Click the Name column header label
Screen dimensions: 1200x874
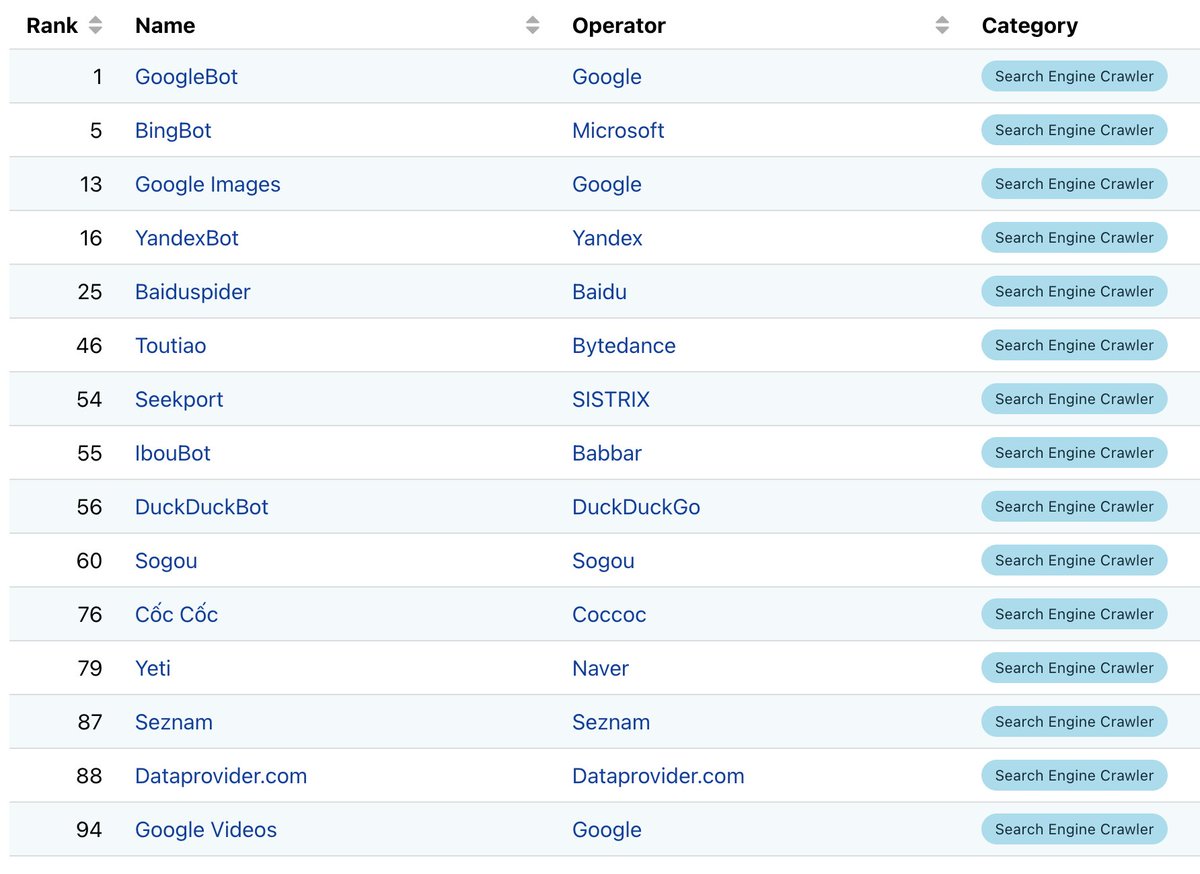(165, 26)
